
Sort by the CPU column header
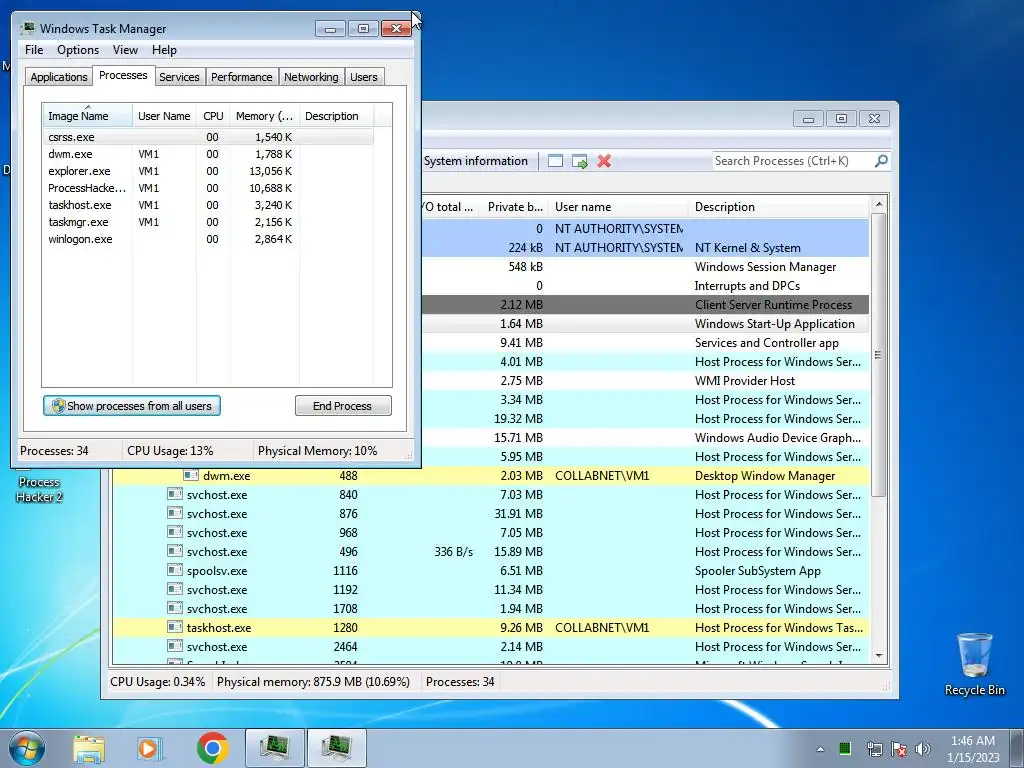click(213, 116)
